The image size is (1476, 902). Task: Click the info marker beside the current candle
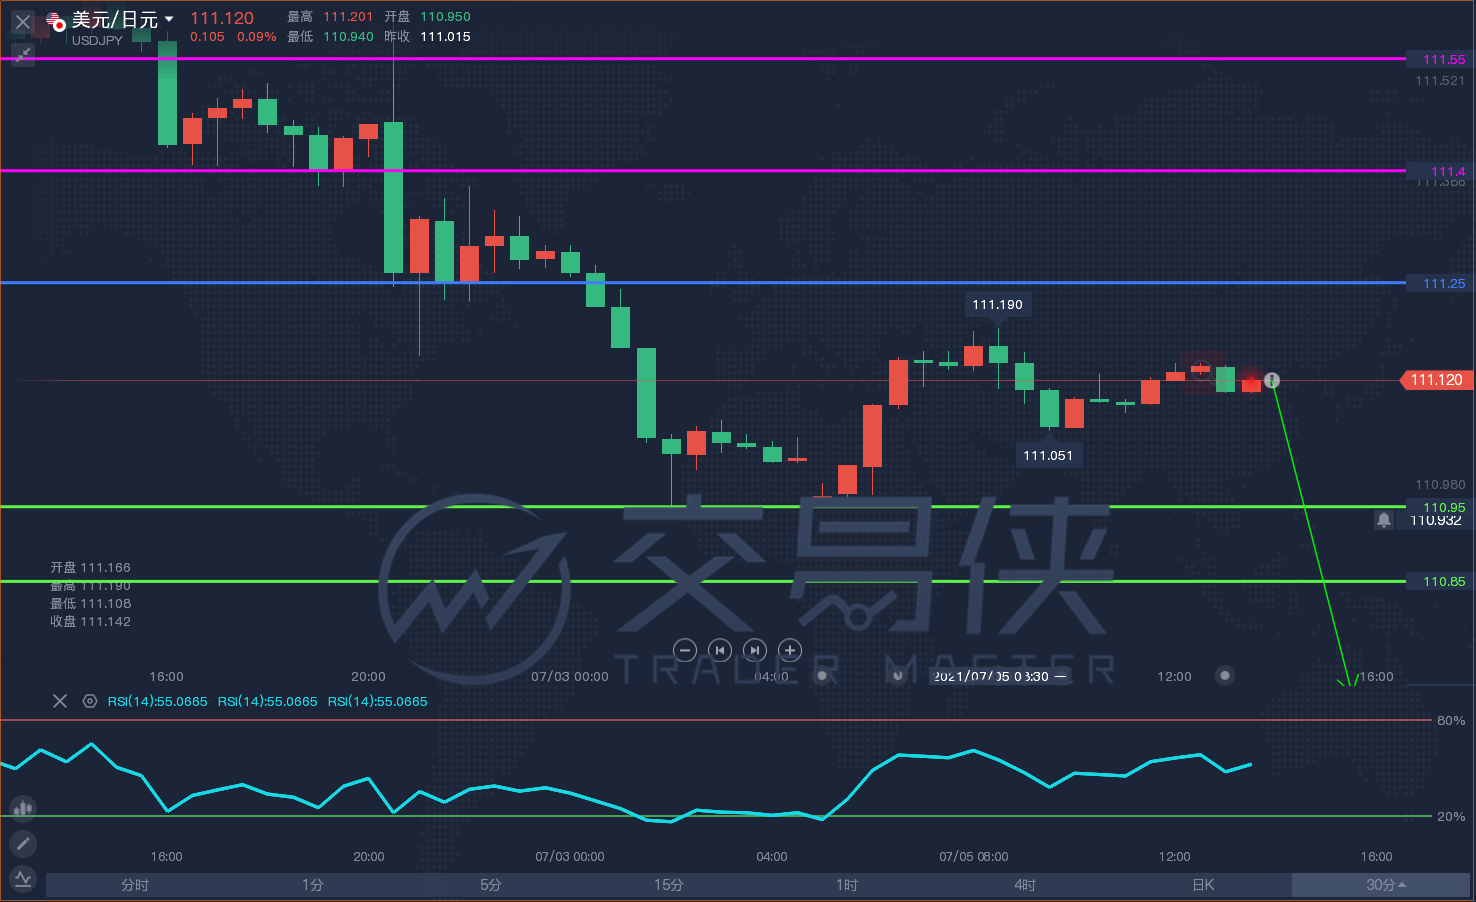point(1272,380)
